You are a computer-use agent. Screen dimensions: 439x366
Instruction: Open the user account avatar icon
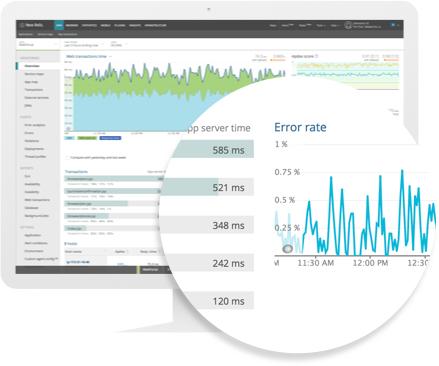348,25
